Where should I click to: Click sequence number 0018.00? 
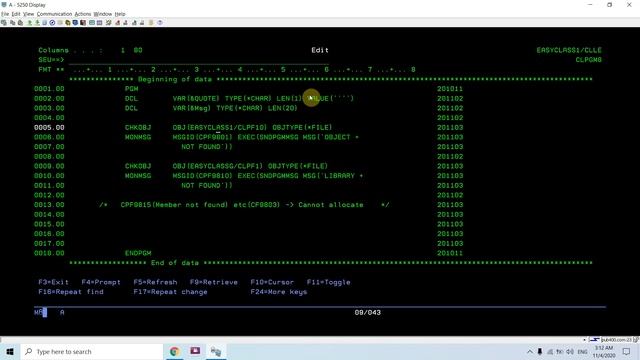pyautogui.click(x=49, y=253)
